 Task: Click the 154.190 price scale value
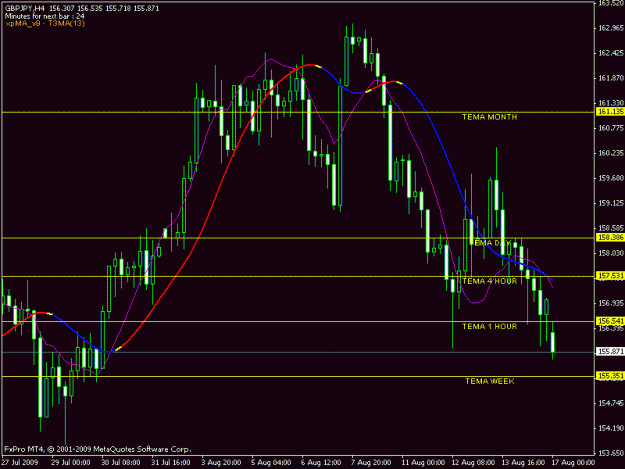(611, 428)
